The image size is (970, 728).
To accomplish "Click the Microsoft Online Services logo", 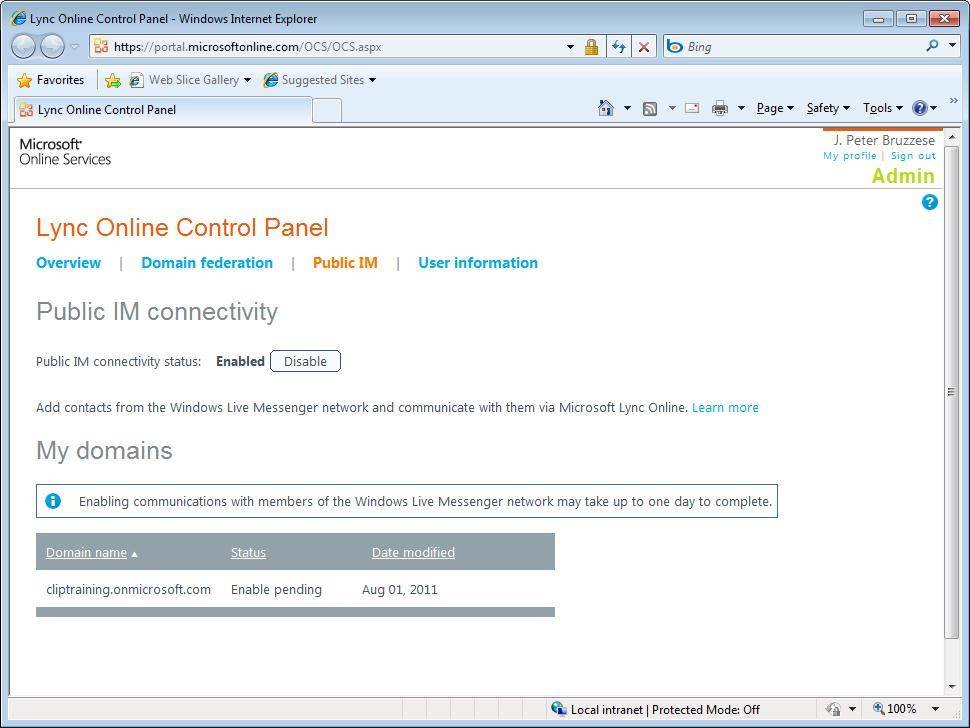I will click(x=65, y=152).
